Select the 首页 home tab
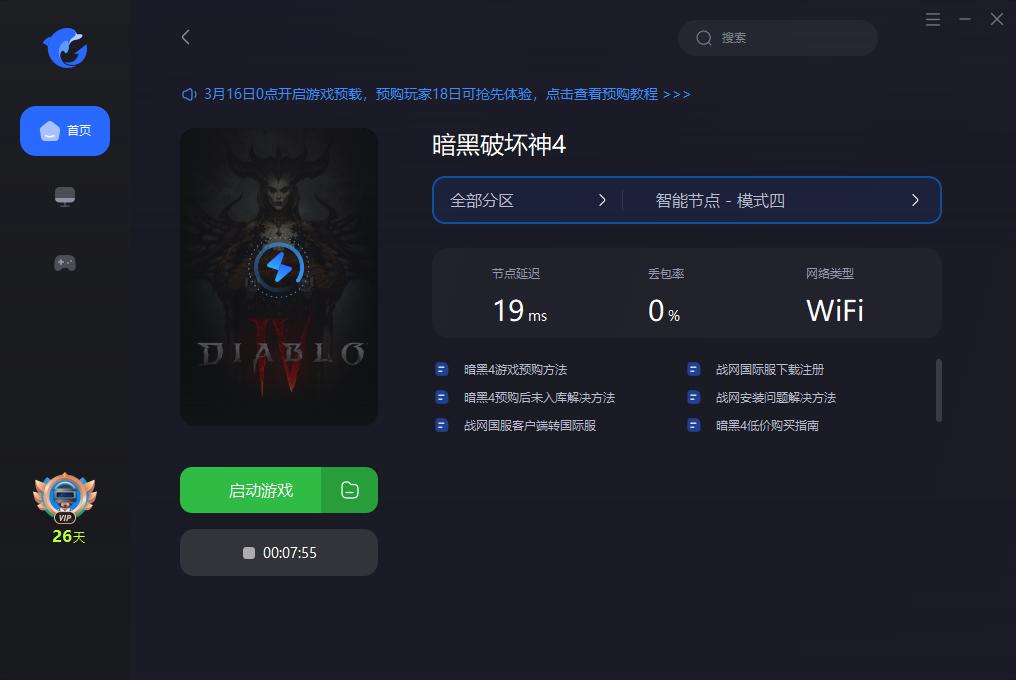The image size is (1016, 680). 65,131
